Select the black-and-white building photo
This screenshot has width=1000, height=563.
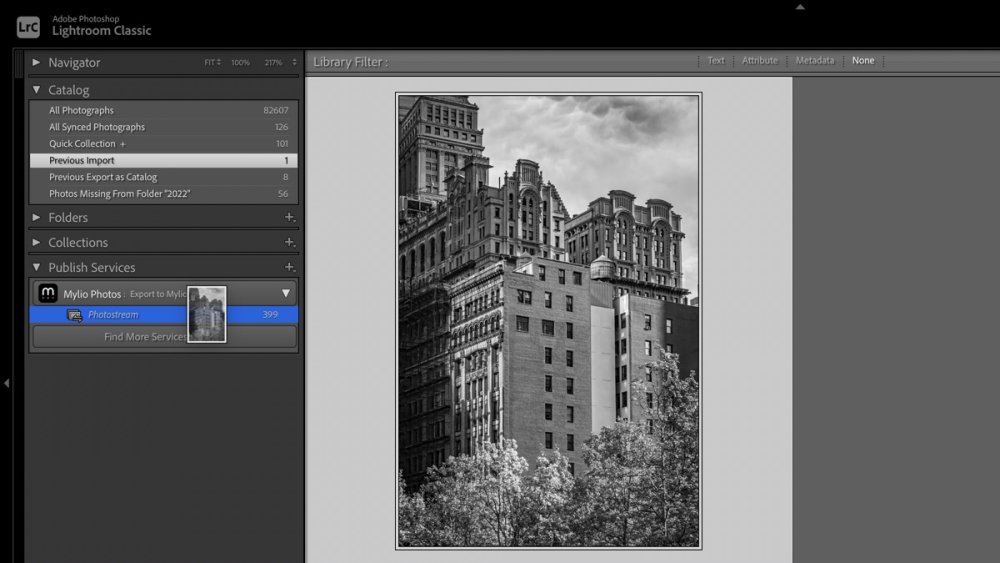tap(548, 321)
